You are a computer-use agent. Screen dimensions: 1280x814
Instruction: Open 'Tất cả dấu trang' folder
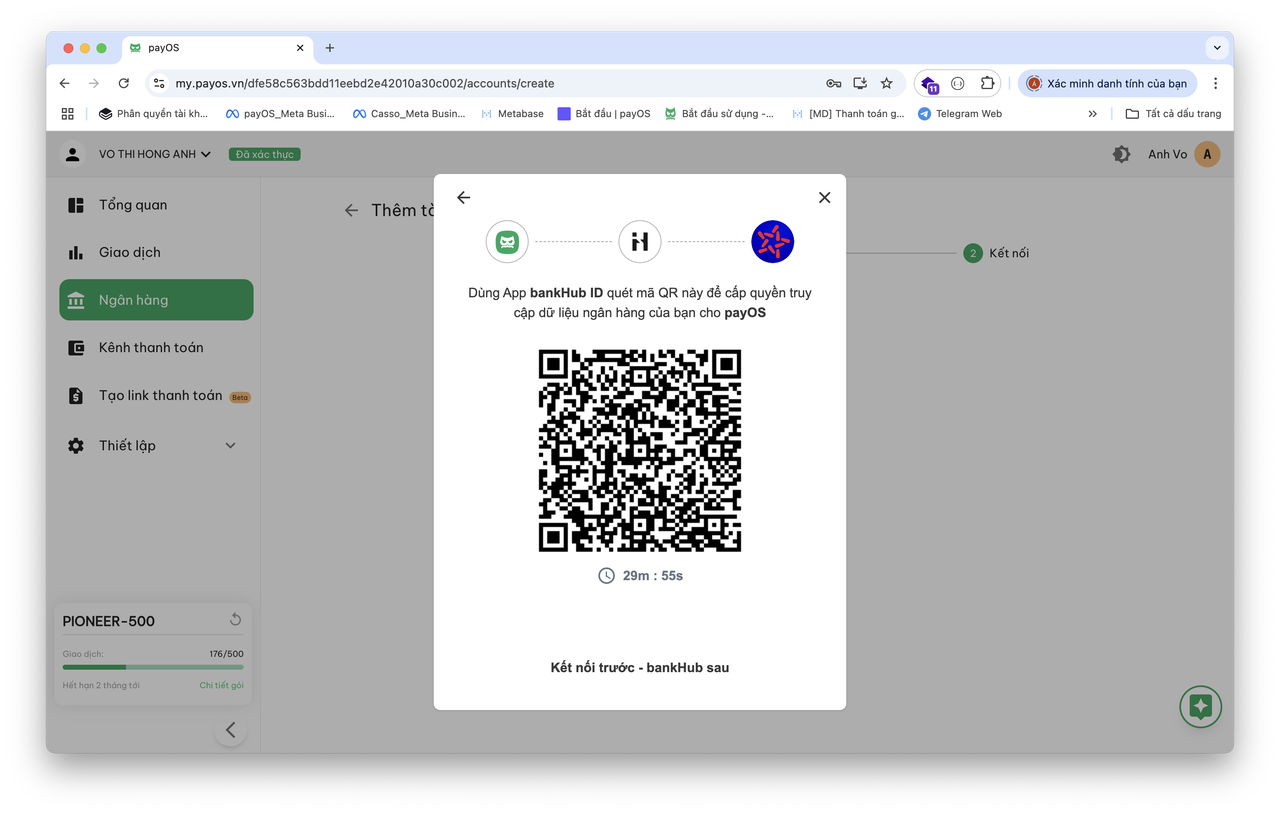tap(1173, 114)
